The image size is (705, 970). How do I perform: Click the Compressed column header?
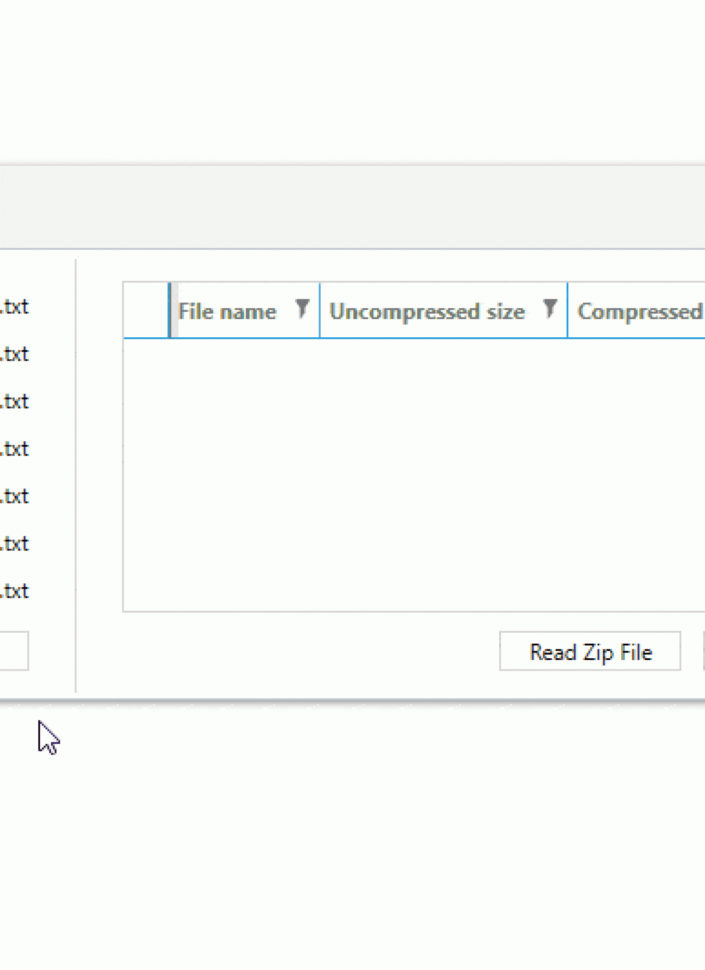(x=637, y=310)
